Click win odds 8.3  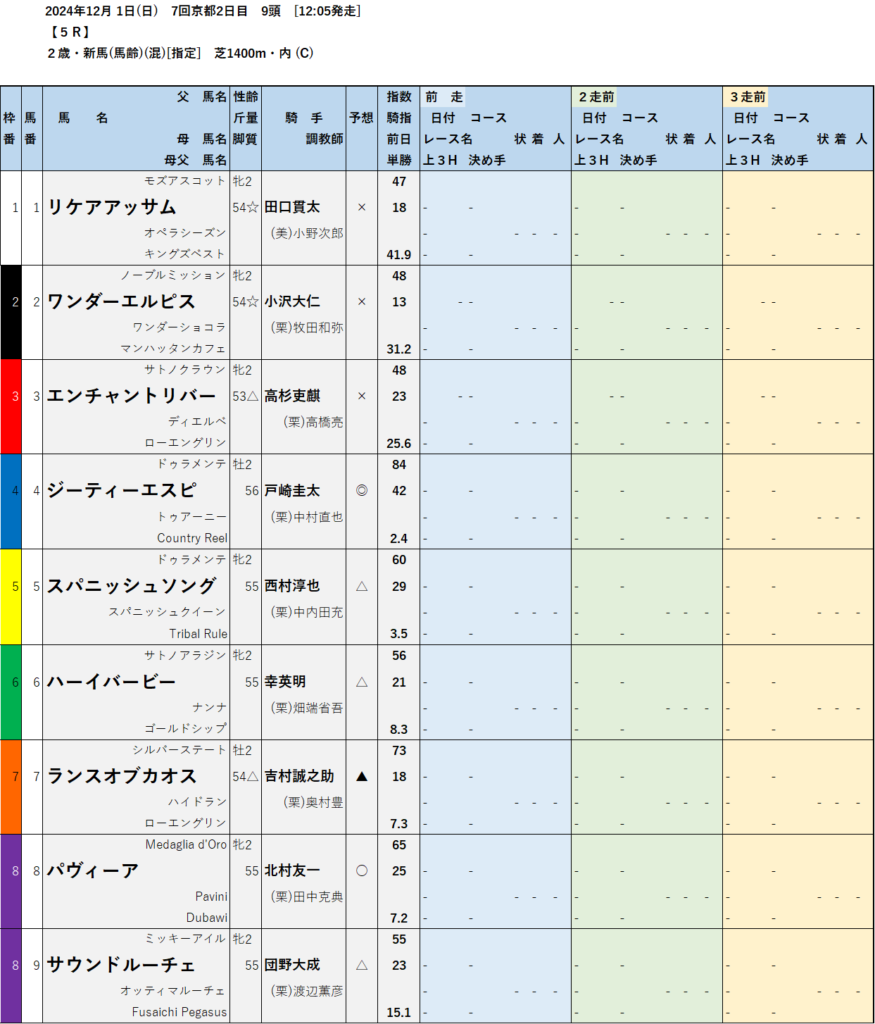(x=399, y=729)
